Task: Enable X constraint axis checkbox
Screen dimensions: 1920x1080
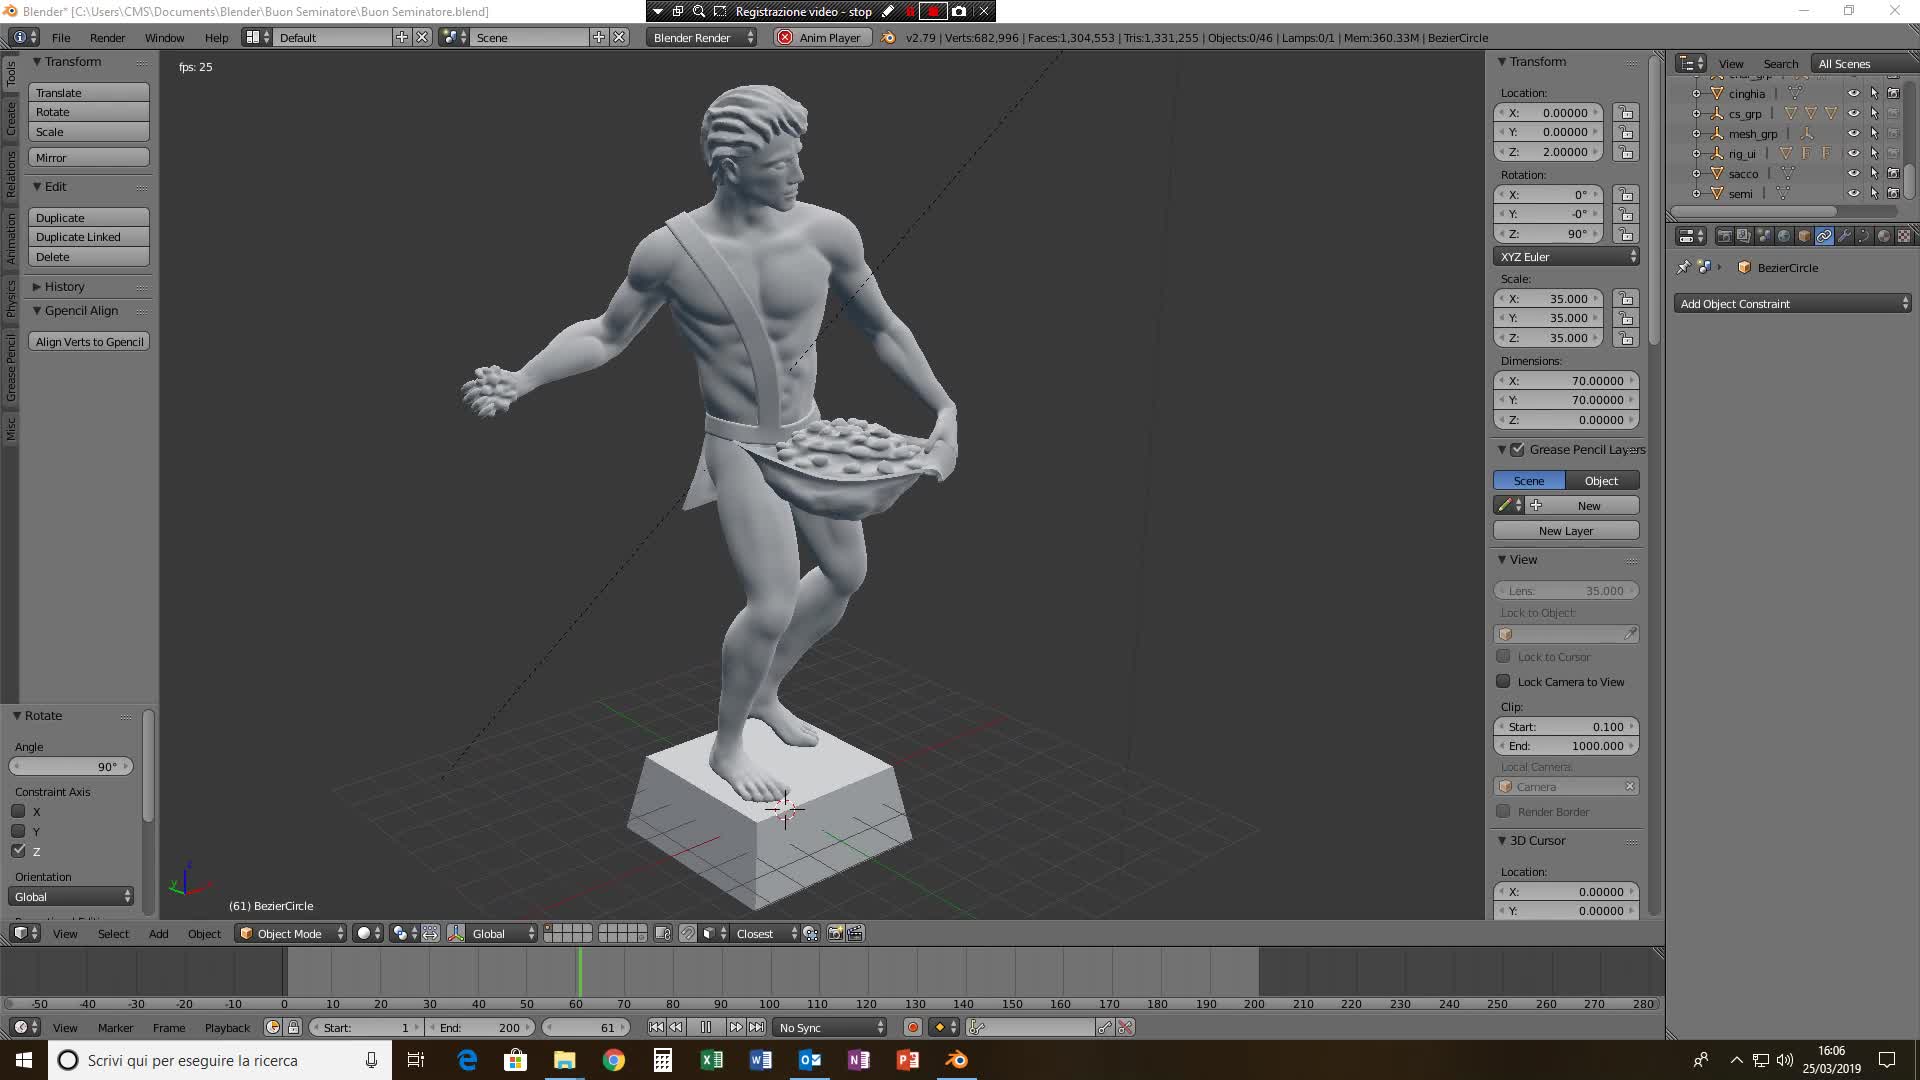Action: point(18,811)
